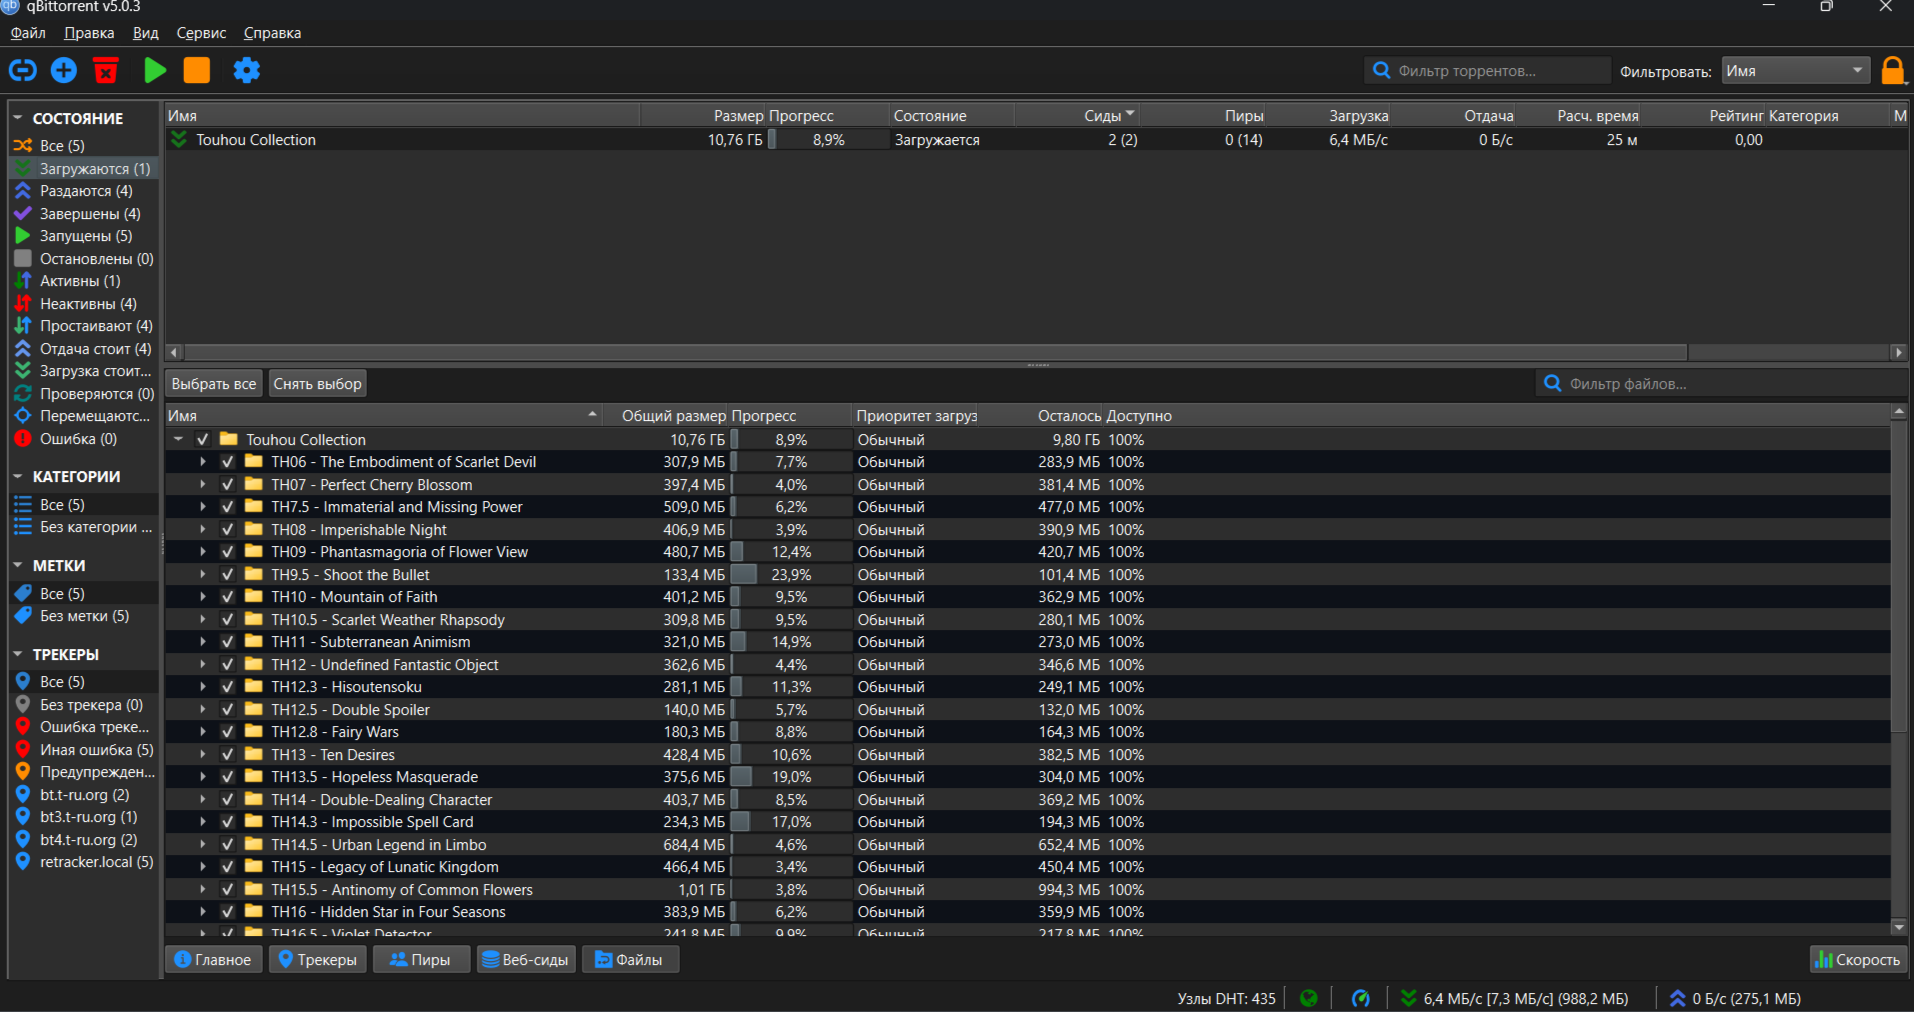Switch to the Главное tab button
Screen dimensions: 1914x1012
213,960
